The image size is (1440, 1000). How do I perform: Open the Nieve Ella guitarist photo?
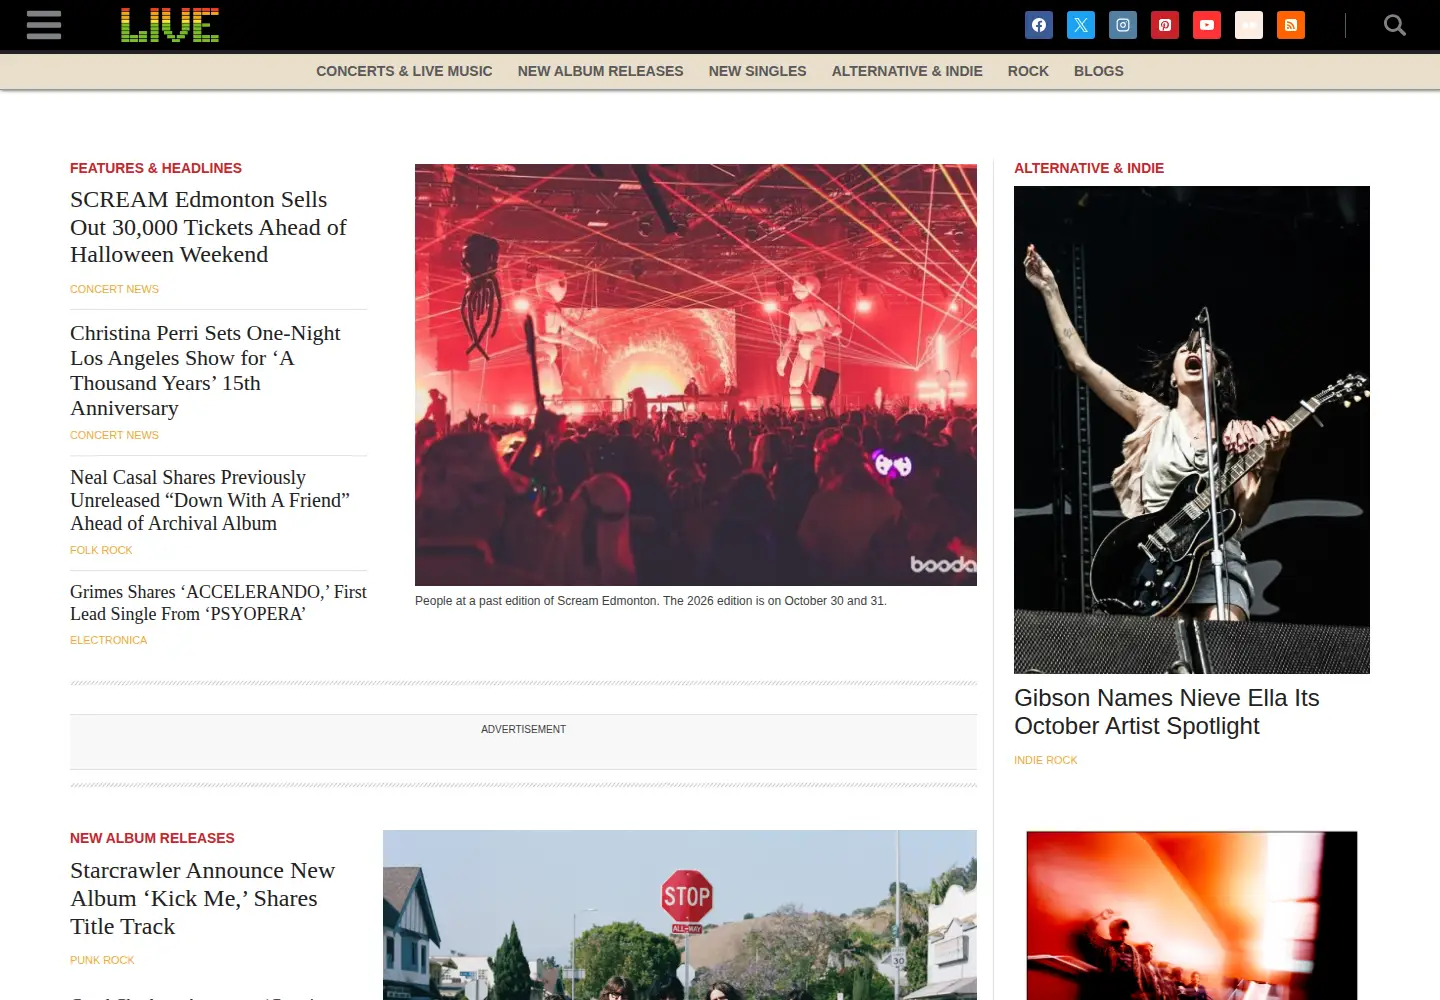[1192, 430]
